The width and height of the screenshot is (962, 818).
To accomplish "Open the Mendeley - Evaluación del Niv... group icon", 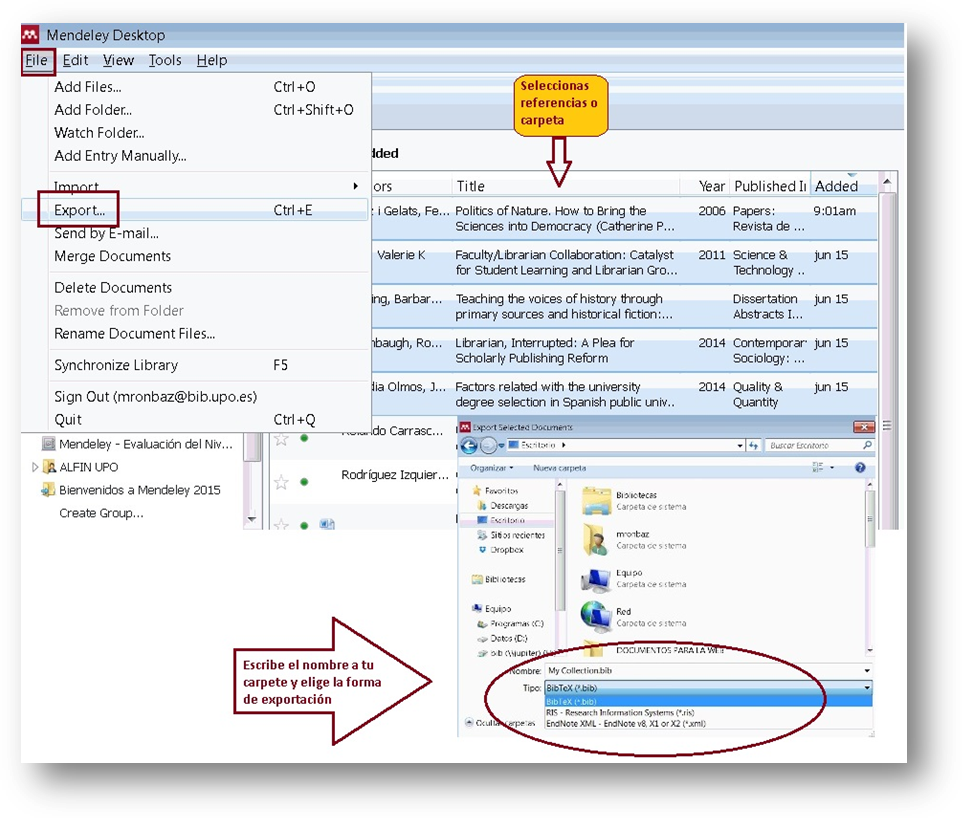I will (48, 444).
